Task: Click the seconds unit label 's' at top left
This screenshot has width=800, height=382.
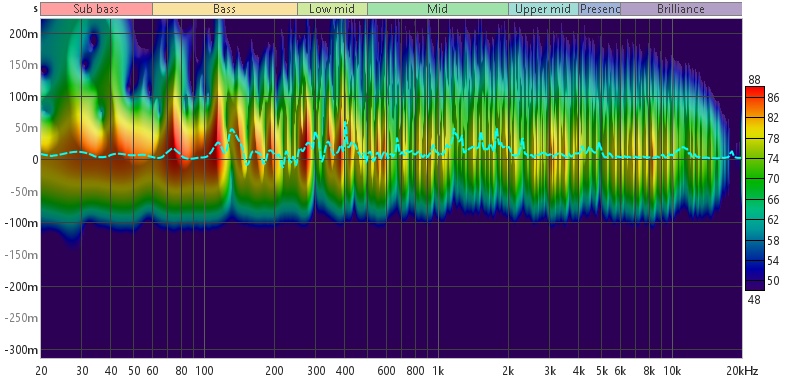Action: tap(35, 9)
